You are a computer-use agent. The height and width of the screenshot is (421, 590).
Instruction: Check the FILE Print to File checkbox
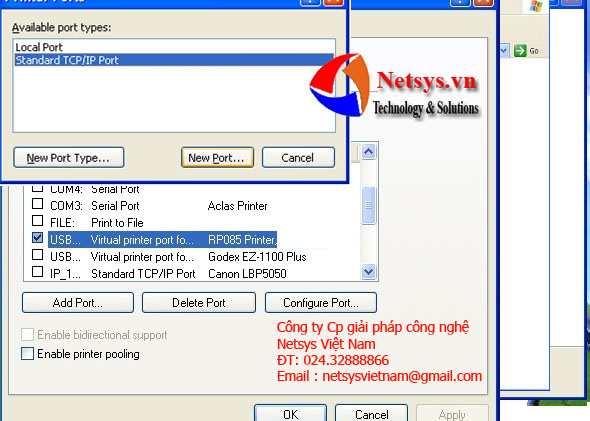pyautogui.click(x=37, y=220)
